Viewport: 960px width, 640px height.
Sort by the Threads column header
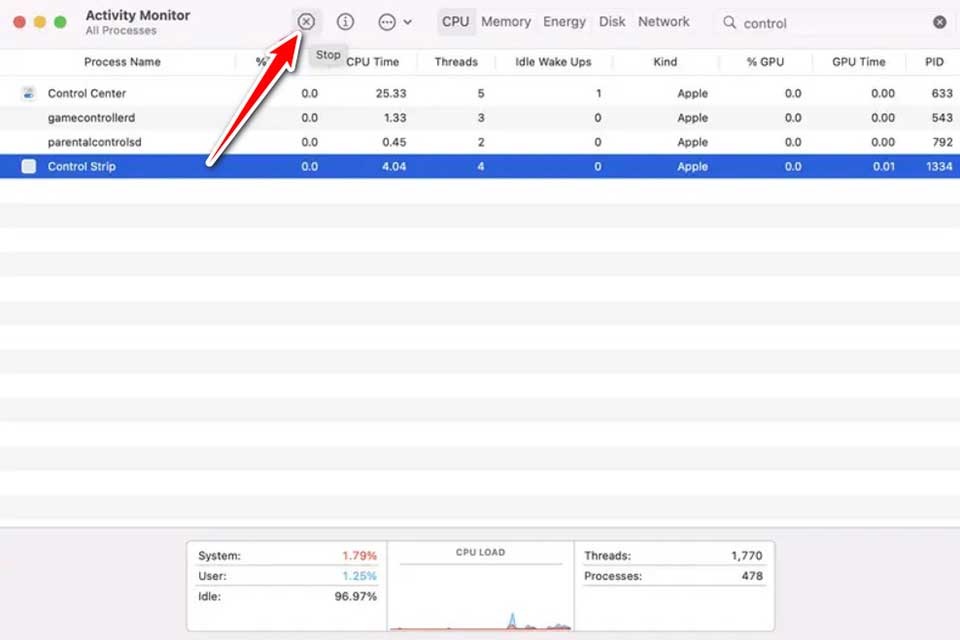456,62
